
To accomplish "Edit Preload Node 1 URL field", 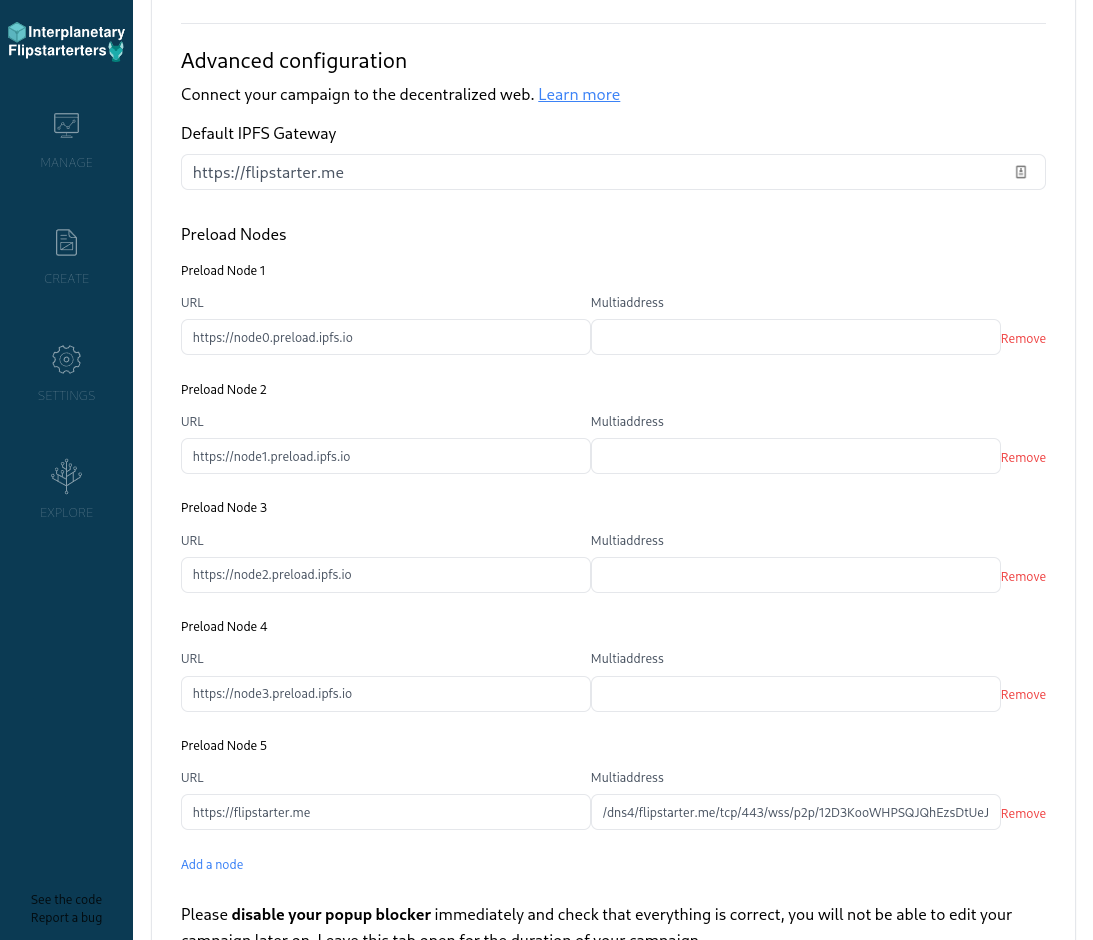I will (x=385, y=337).
